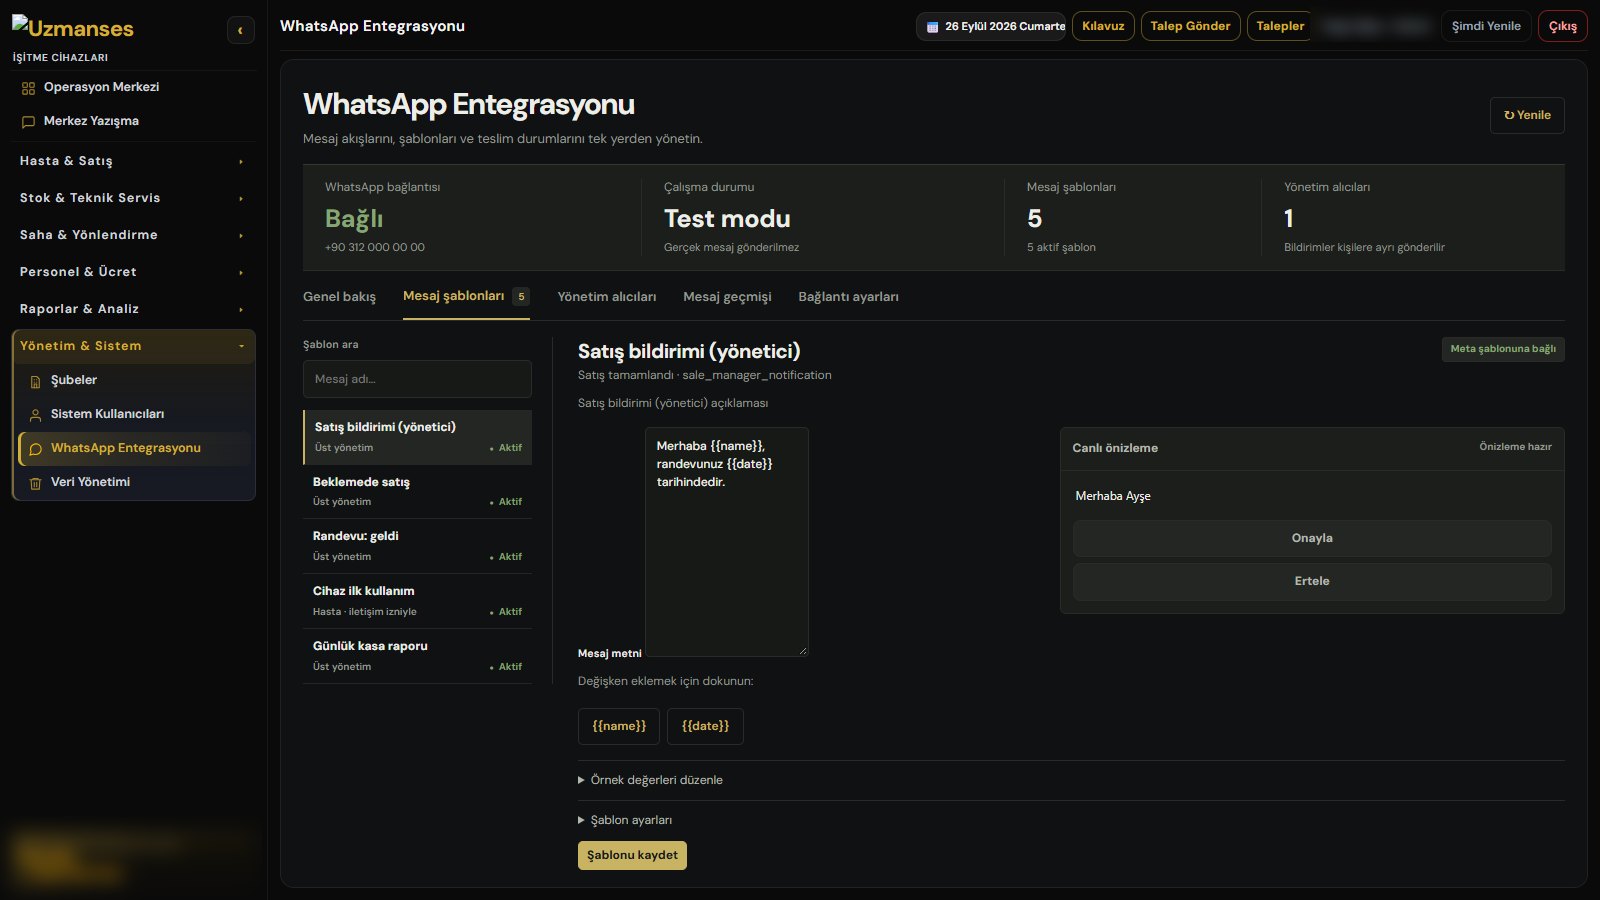1600x900 pixels.
Task: Expand Personel & Ücret section
Action: 133,272
